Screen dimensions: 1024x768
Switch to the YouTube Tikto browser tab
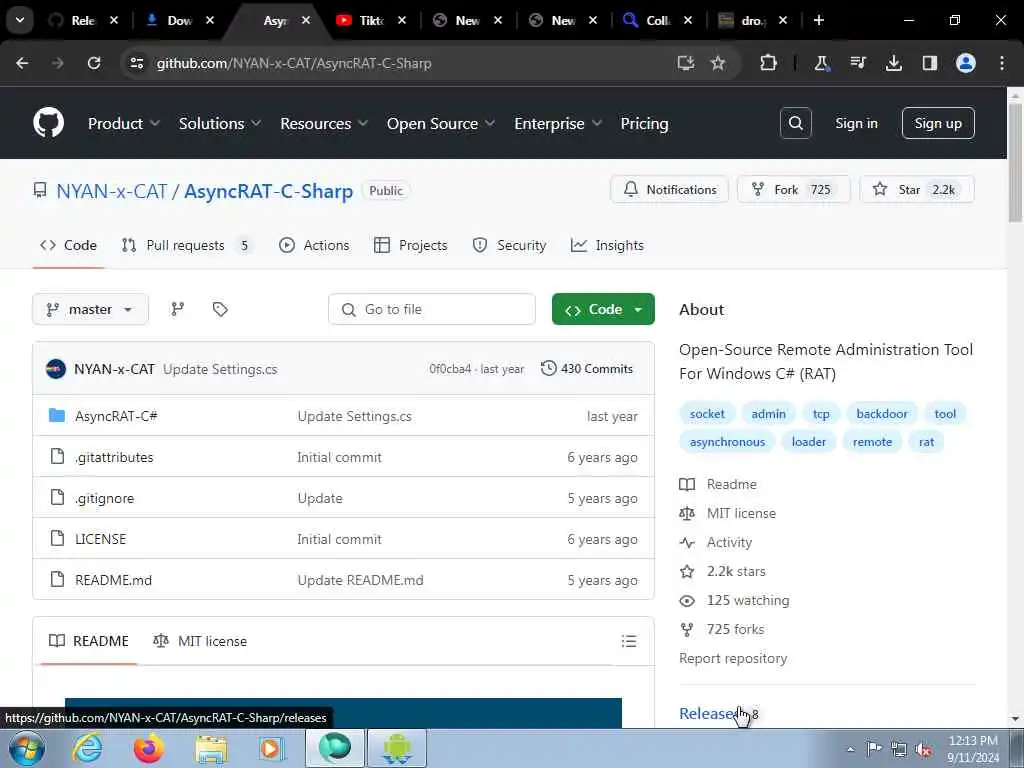click(x=371, y=20)
